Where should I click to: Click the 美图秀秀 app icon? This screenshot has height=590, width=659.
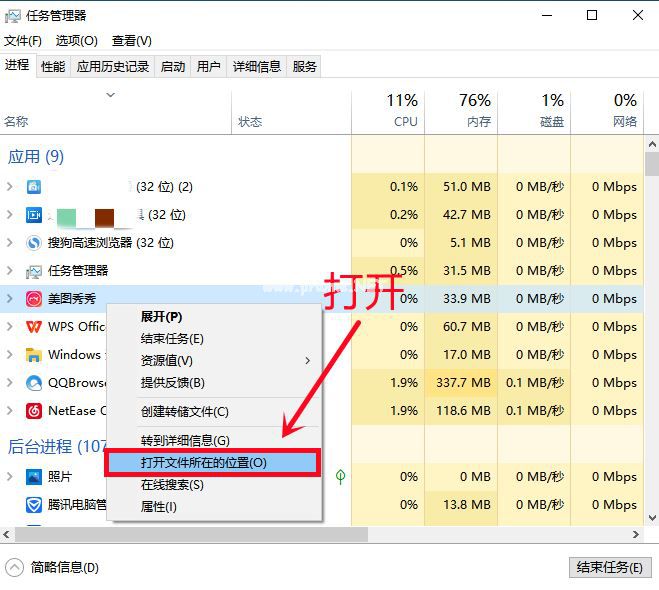[34, 299]
